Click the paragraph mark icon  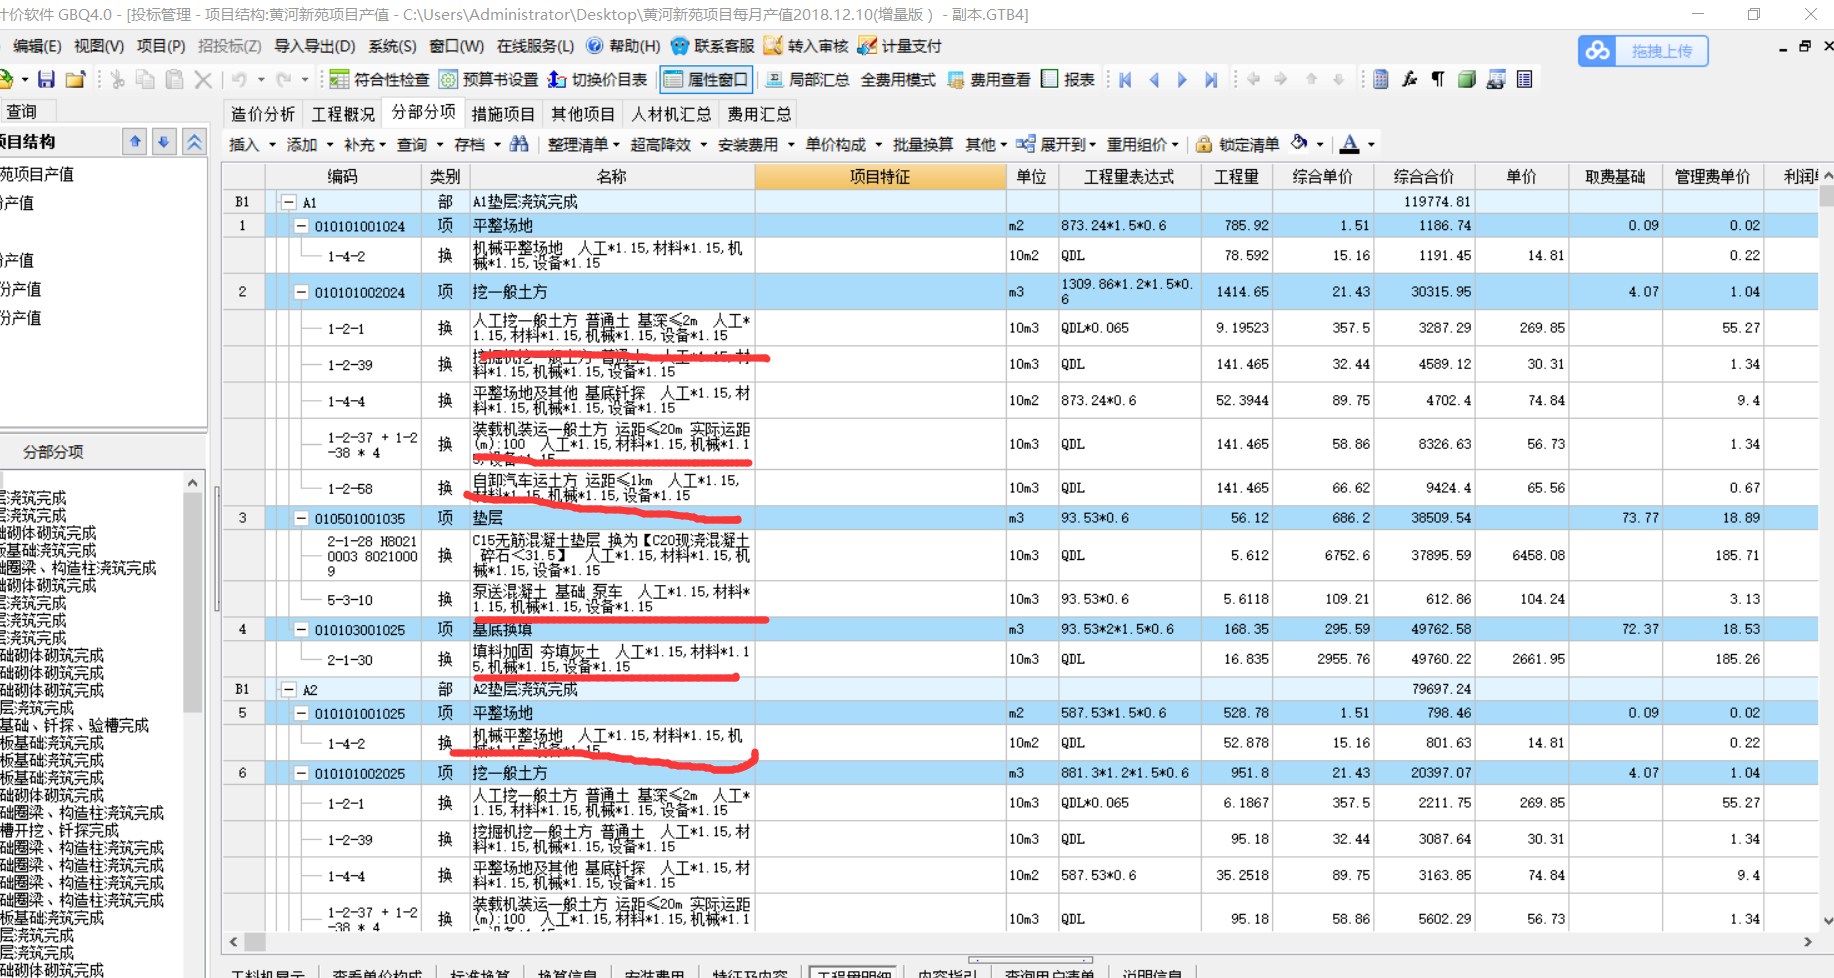click(1438, 80)
